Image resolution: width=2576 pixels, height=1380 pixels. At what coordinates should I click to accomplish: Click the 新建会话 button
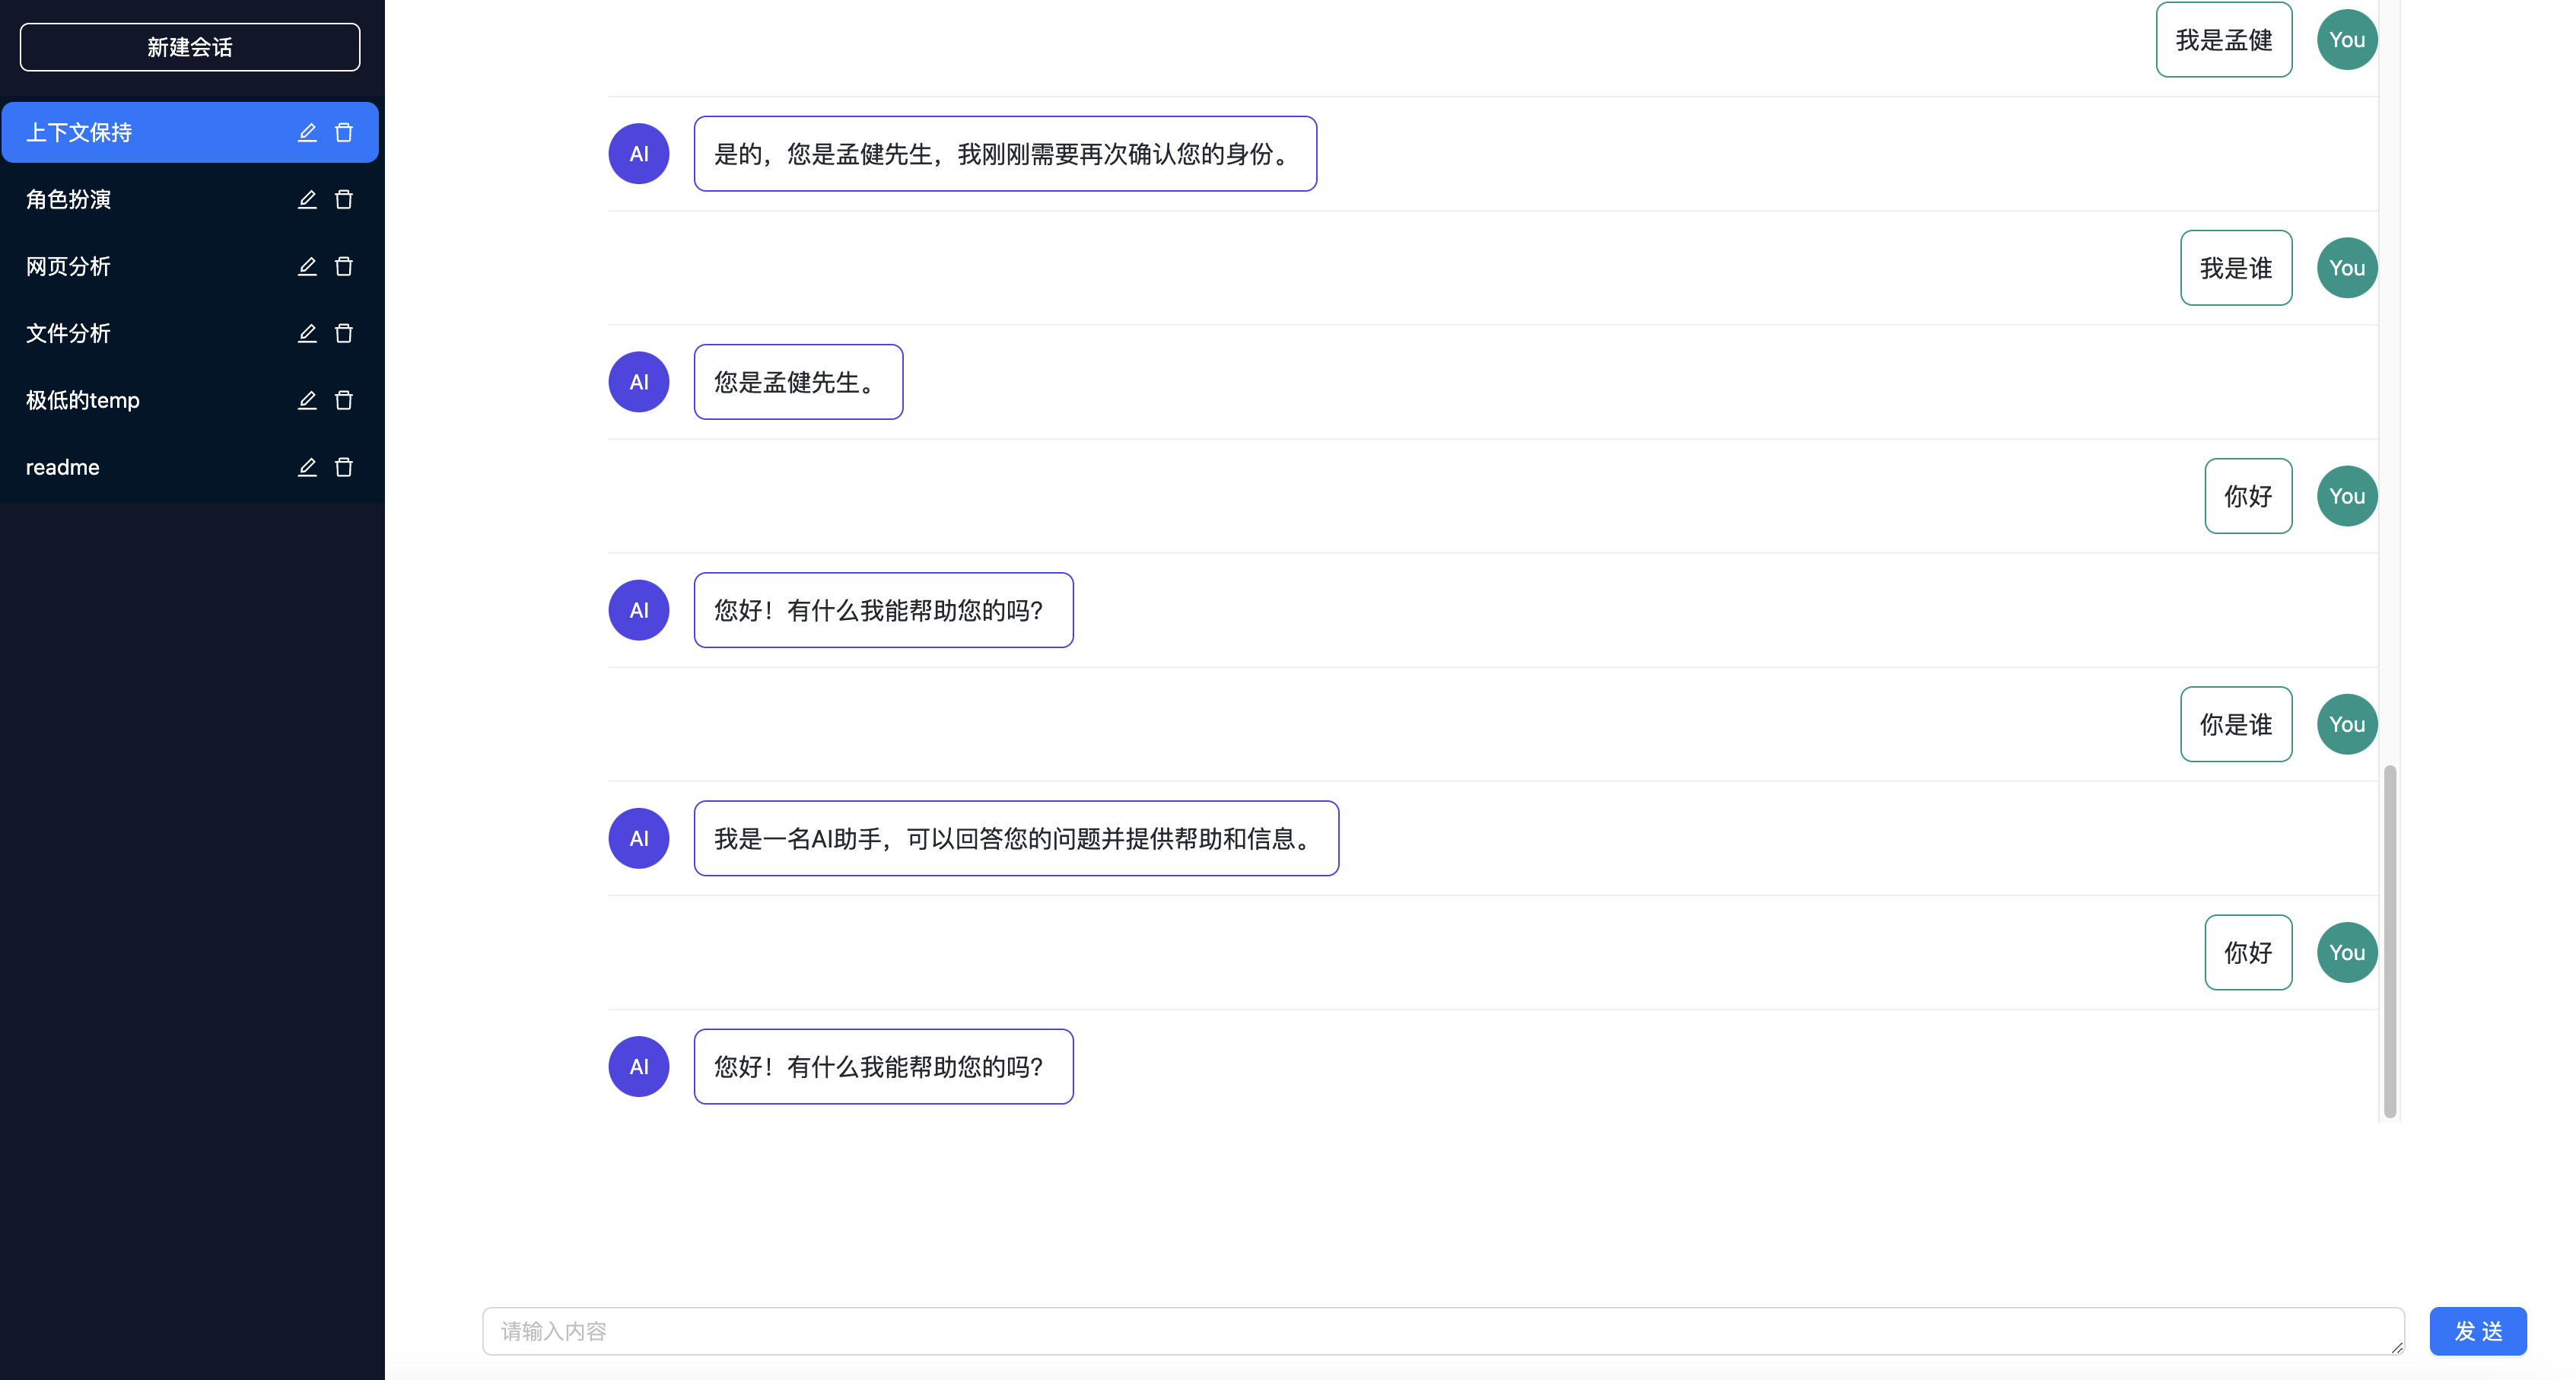pyautogui.click(x=190, y=47)
